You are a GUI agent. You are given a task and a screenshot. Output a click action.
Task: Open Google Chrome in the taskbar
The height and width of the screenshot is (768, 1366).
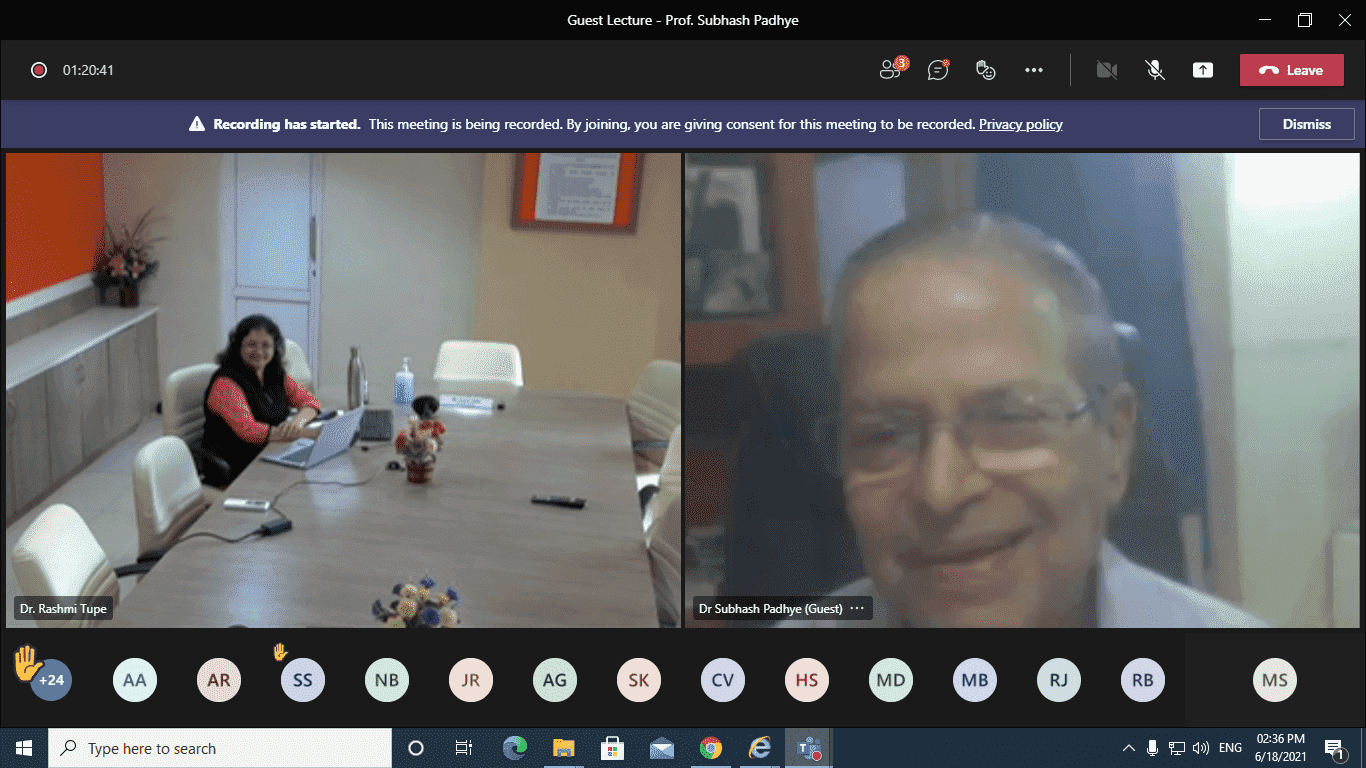pos(711,748)
